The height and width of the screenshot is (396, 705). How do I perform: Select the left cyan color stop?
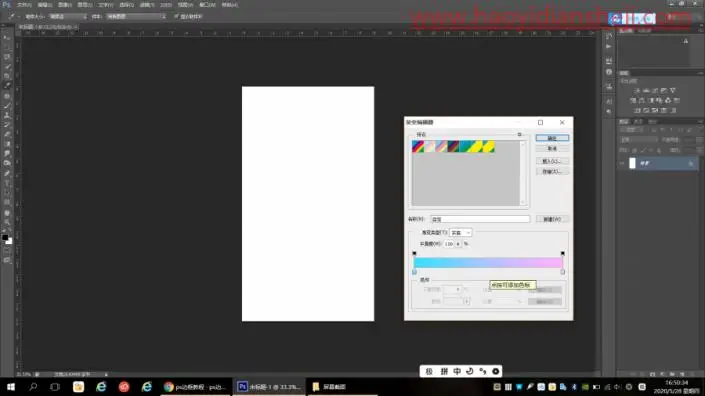(x=415, y=272)
